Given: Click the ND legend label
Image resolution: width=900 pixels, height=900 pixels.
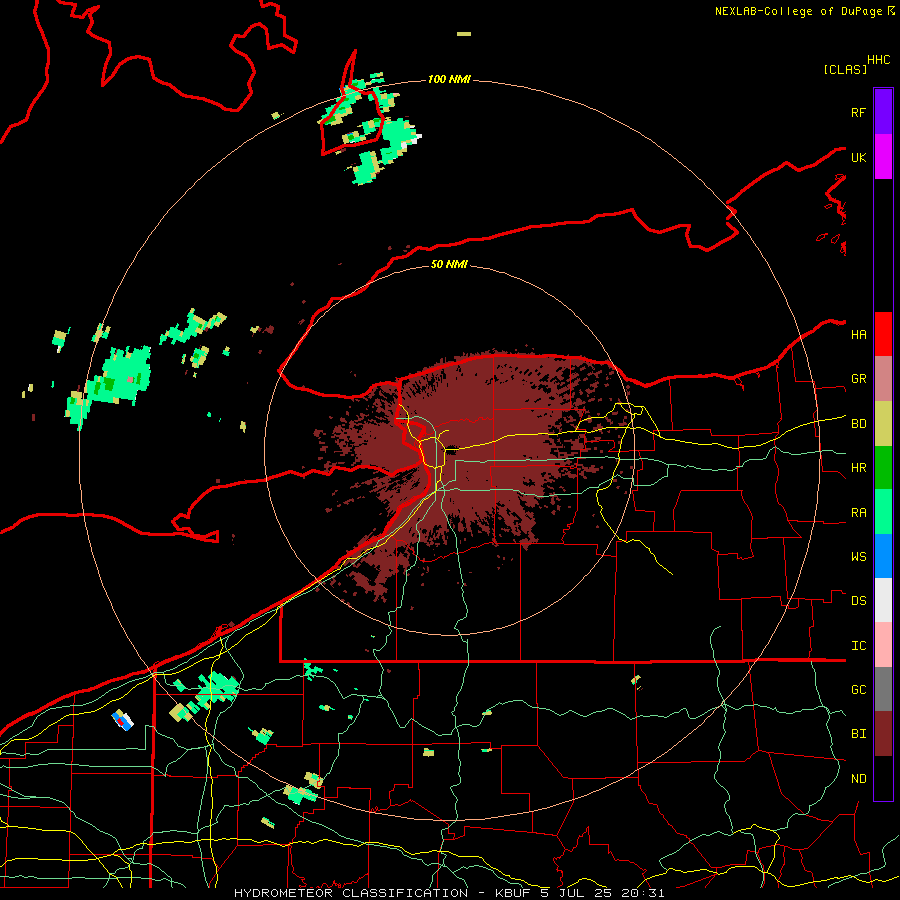Looking at the screenshot, I should (x=858, y=779).
